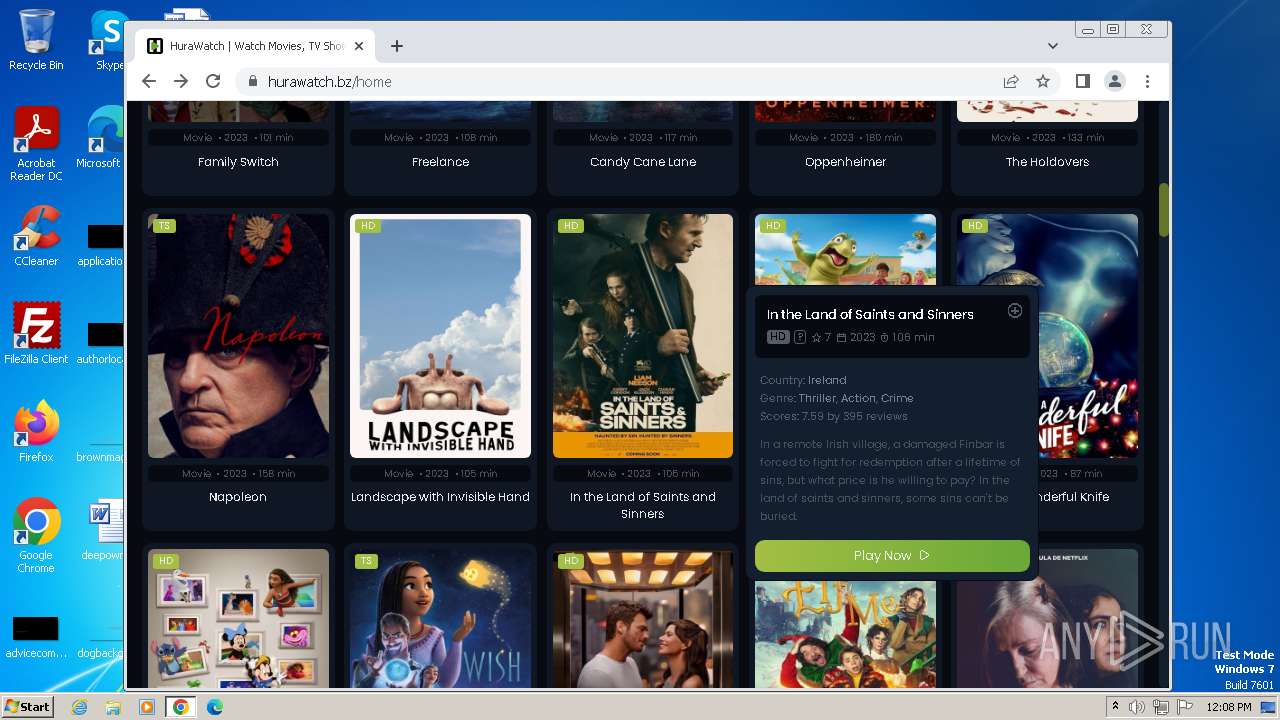Click the HD badge on Landscape poster

click(x=367, y=226)
